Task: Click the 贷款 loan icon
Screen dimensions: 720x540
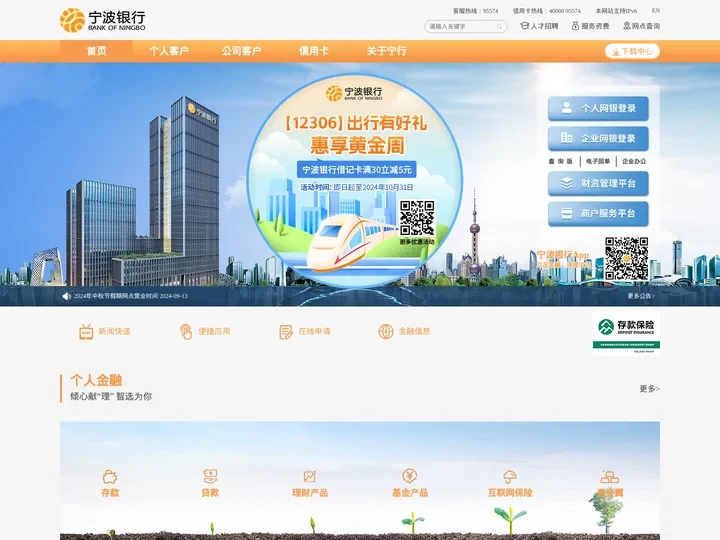Action: click(x=210, y=476)
